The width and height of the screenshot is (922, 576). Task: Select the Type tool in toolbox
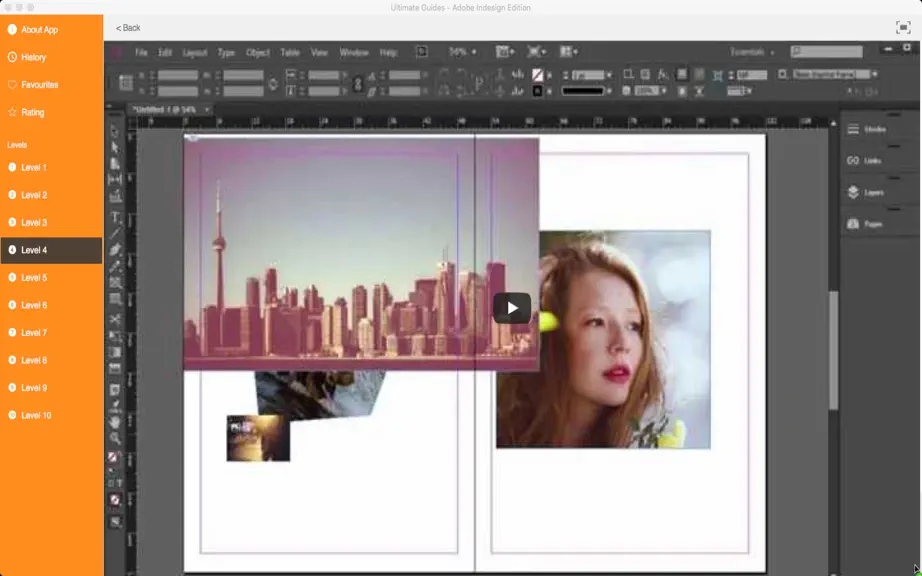(x=115, y=217)
